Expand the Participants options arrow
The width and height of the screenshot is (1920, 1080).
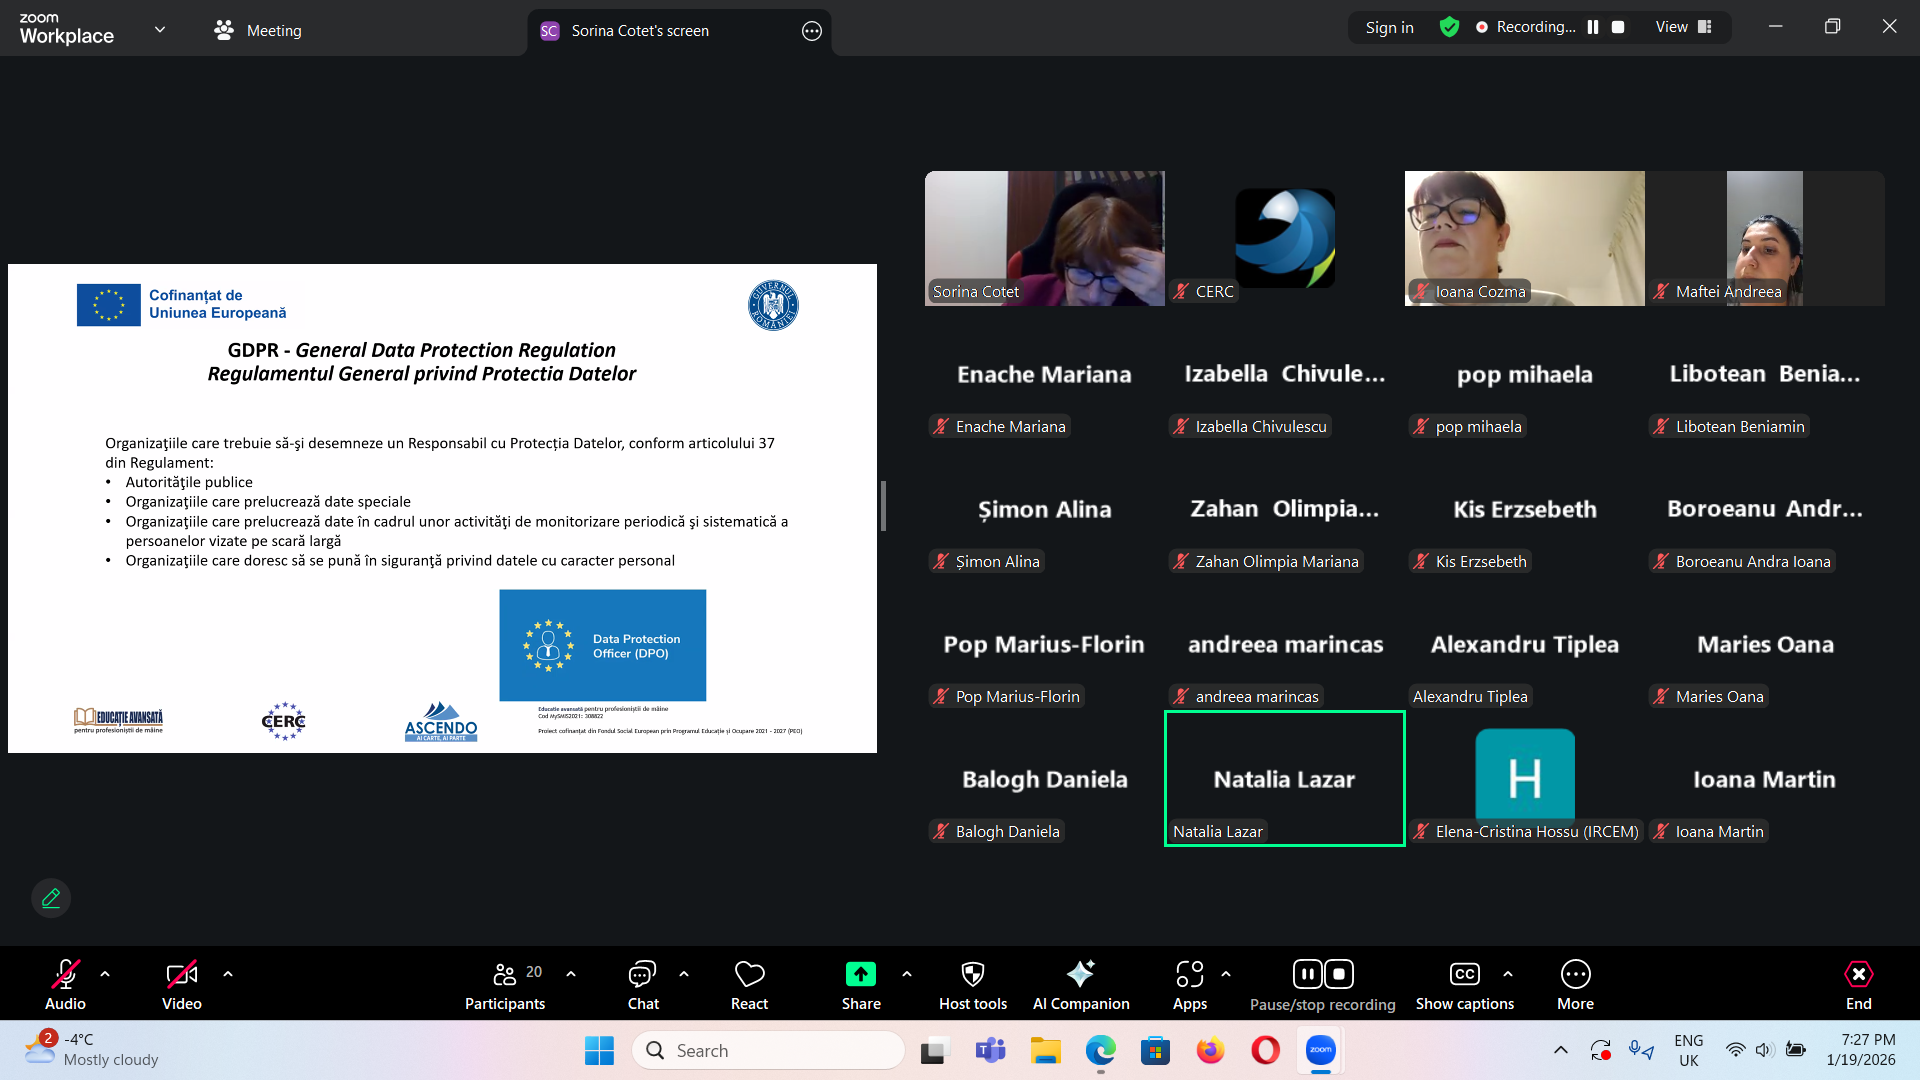pyautogui.click(x=571, y=973)
